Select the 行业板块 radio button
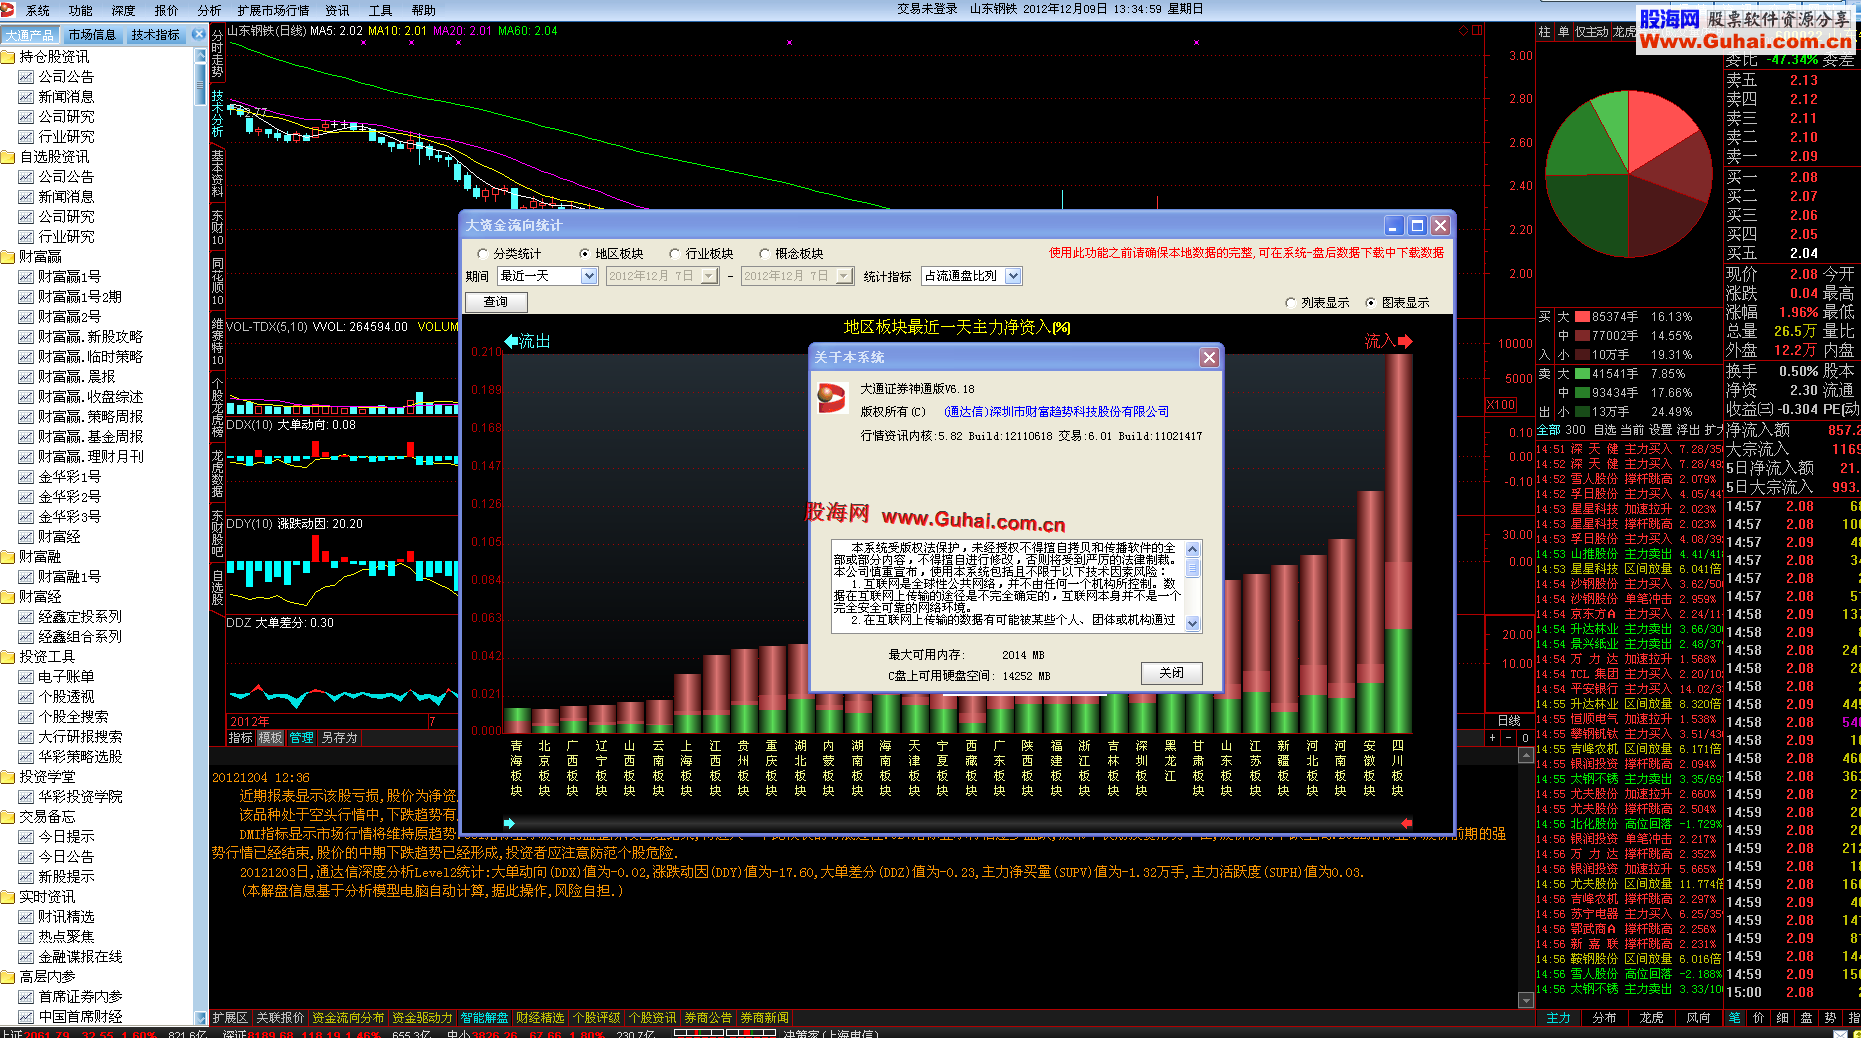 (675, 254)
